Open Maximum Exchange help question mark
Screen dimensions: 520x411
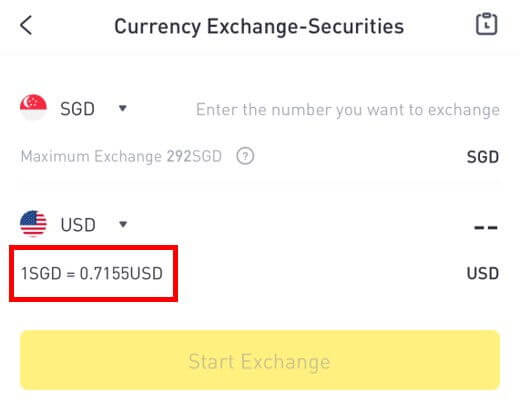point(245,156)
